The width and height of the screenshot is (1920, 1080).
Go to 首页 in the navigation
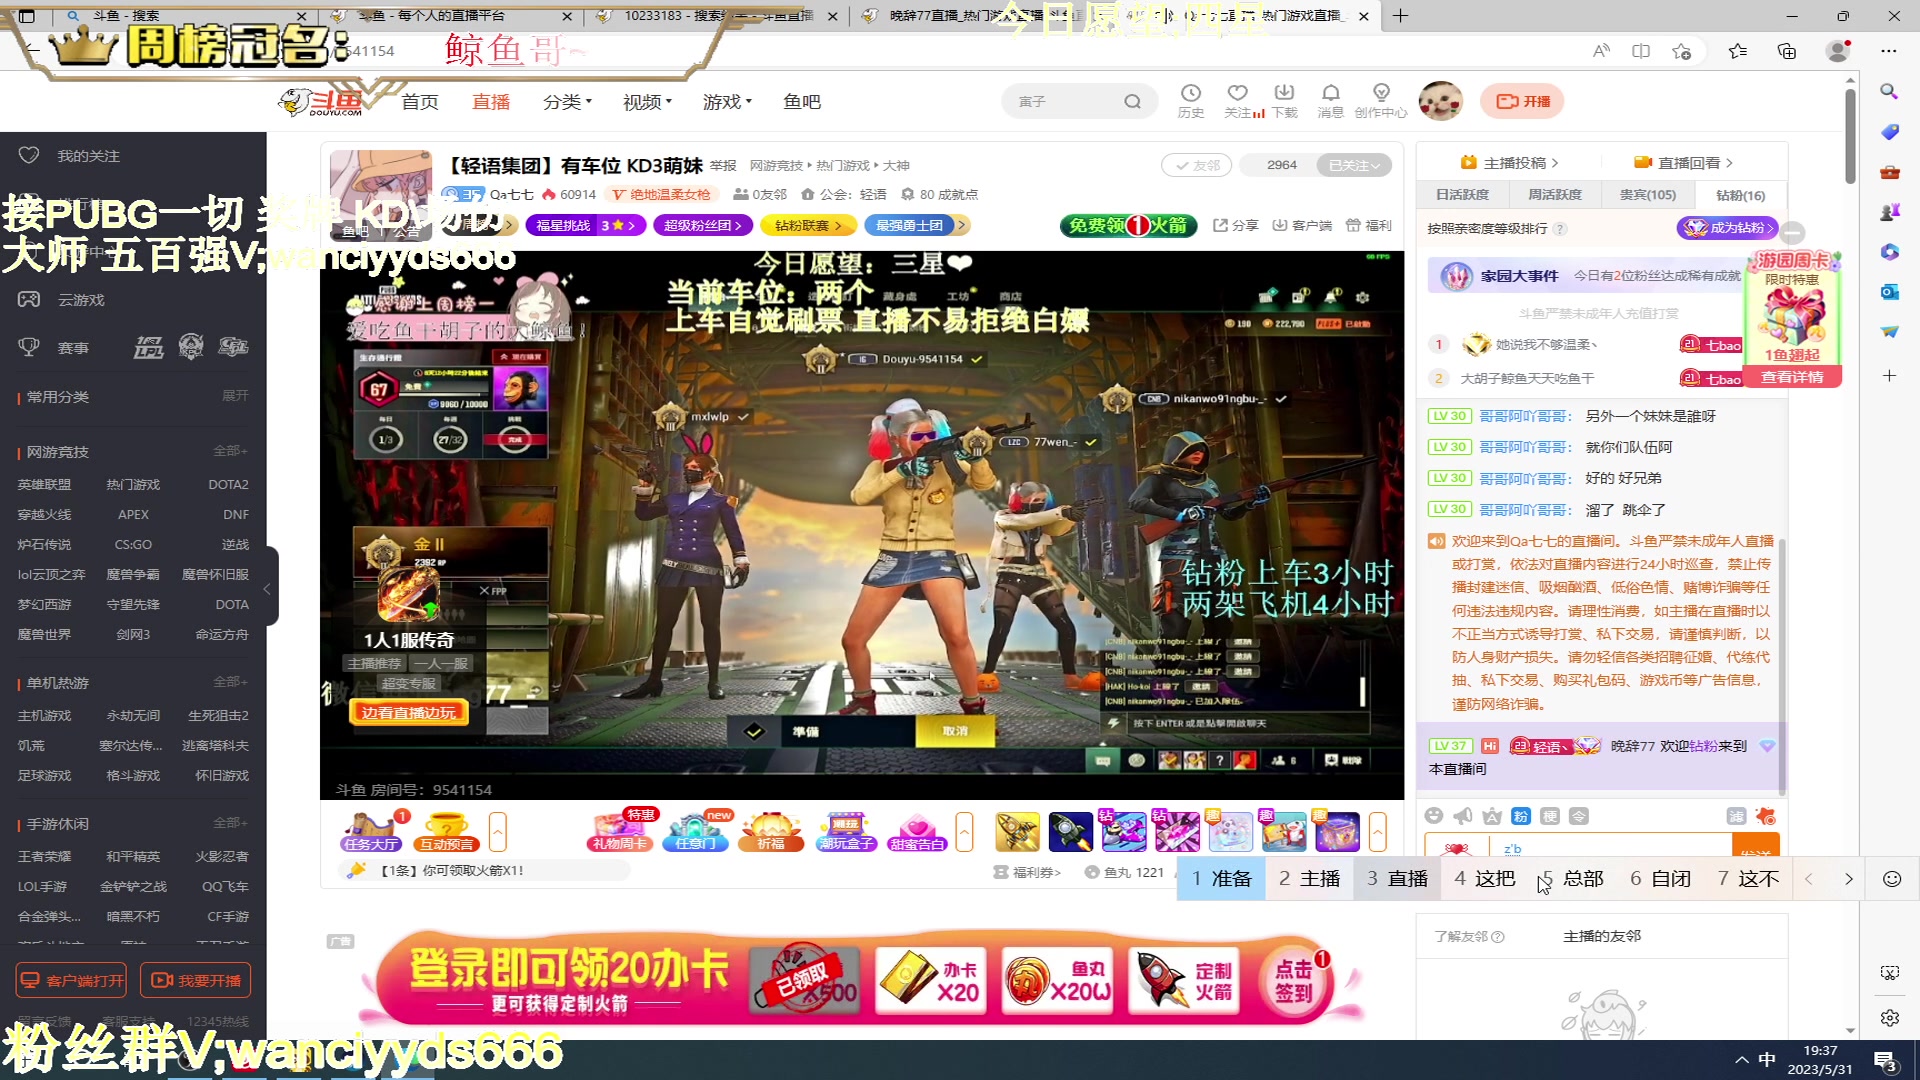(420, 102)
